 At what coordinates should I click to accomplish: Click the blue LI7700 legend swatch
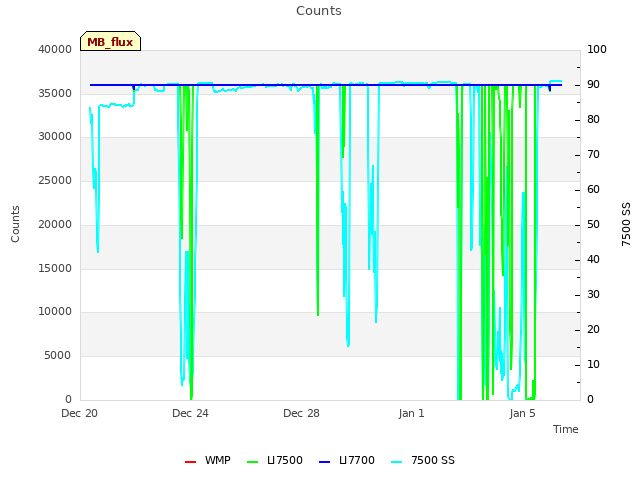point(324,462)
